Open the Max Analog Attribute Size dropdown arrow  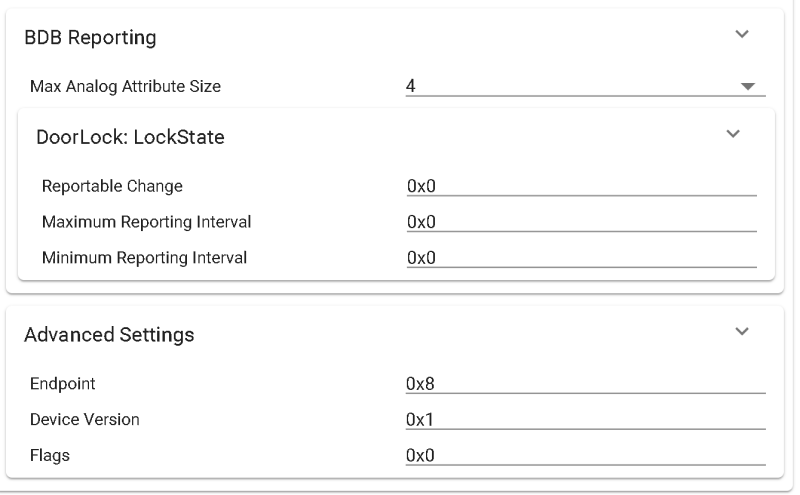747,87
